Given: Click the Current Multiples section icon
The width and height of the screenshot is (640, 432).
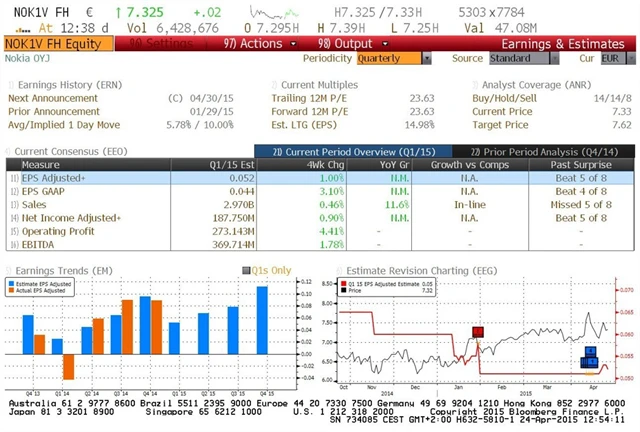Looking at the screenshot, I should click(x=273, y=87).
